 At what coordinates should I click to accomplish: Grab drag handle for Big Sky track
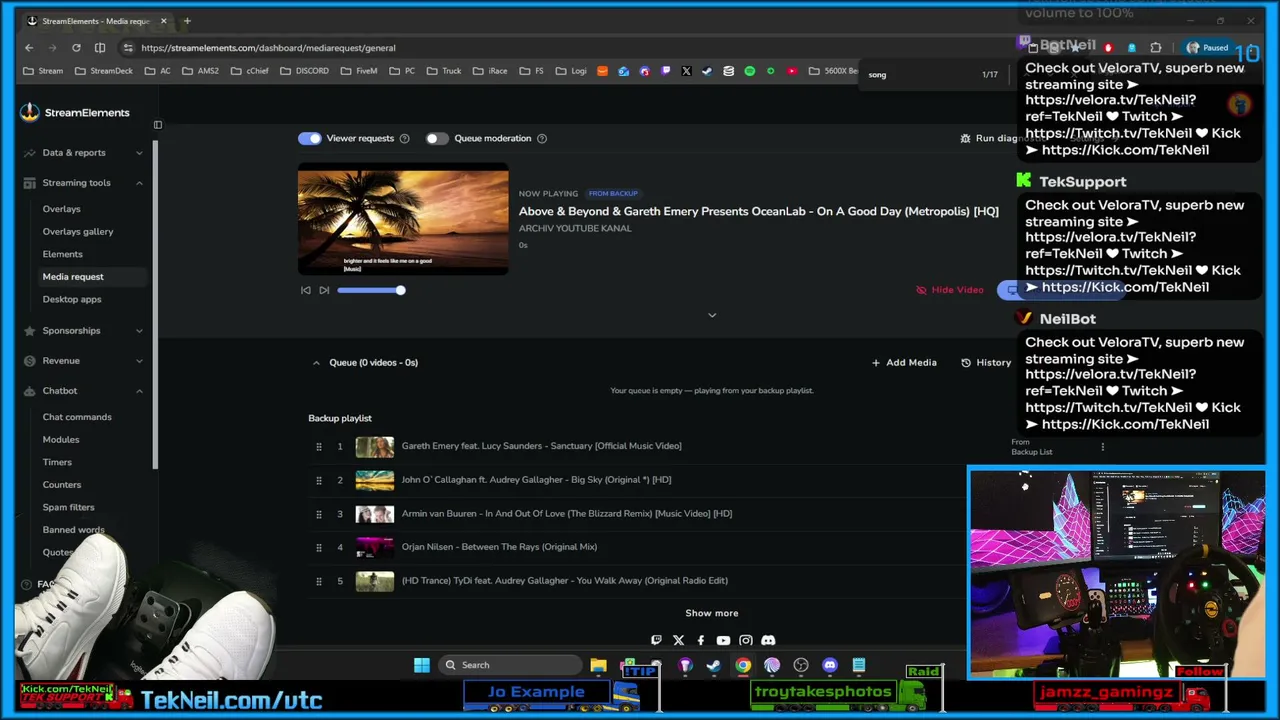tap(319, 480)
